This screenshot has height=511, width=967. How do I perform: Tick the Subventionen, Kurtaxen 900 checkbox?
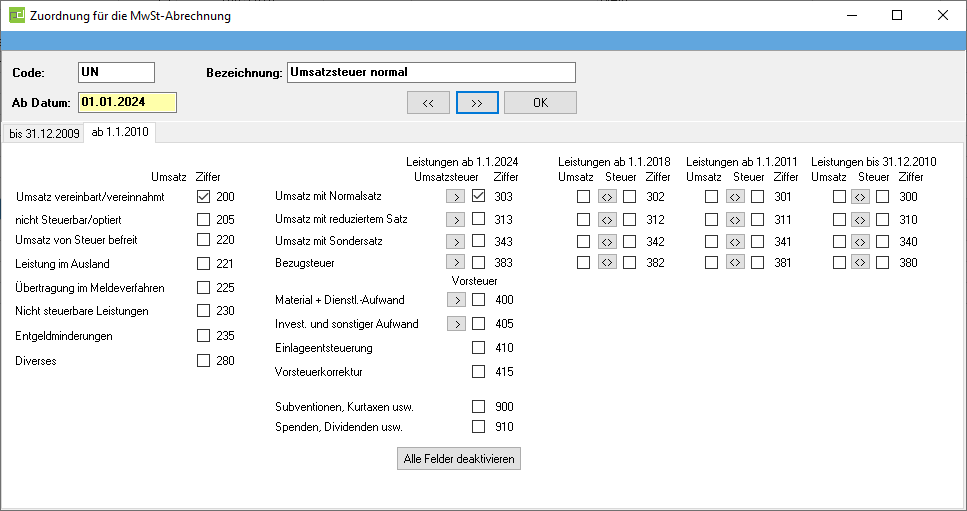click(x=478, y=407)
